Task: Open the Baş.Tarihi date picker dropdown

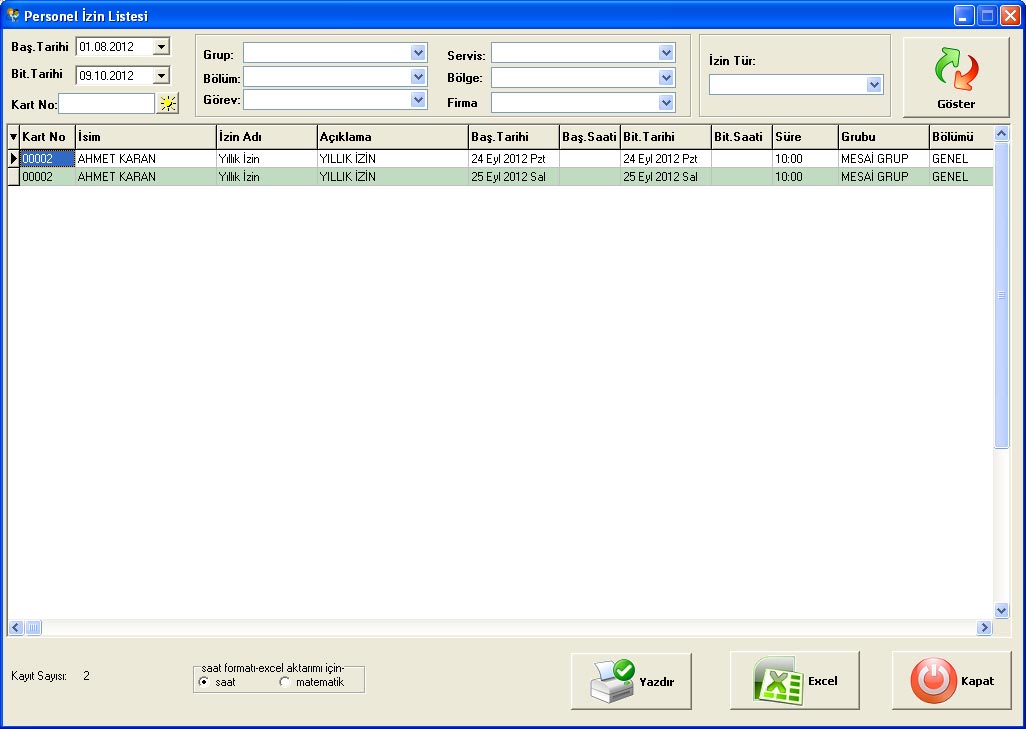Action: point(161,46)
